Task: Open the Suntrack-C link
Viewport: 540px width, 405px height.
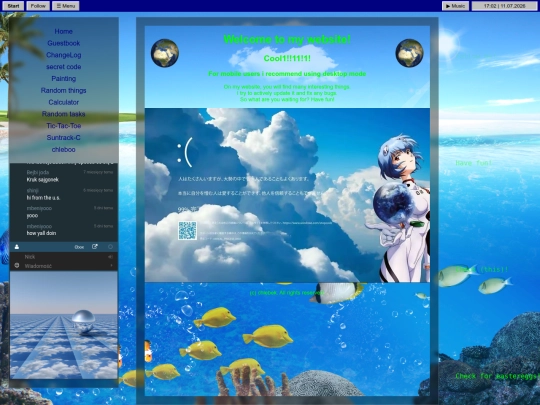Action: (63, 138)
